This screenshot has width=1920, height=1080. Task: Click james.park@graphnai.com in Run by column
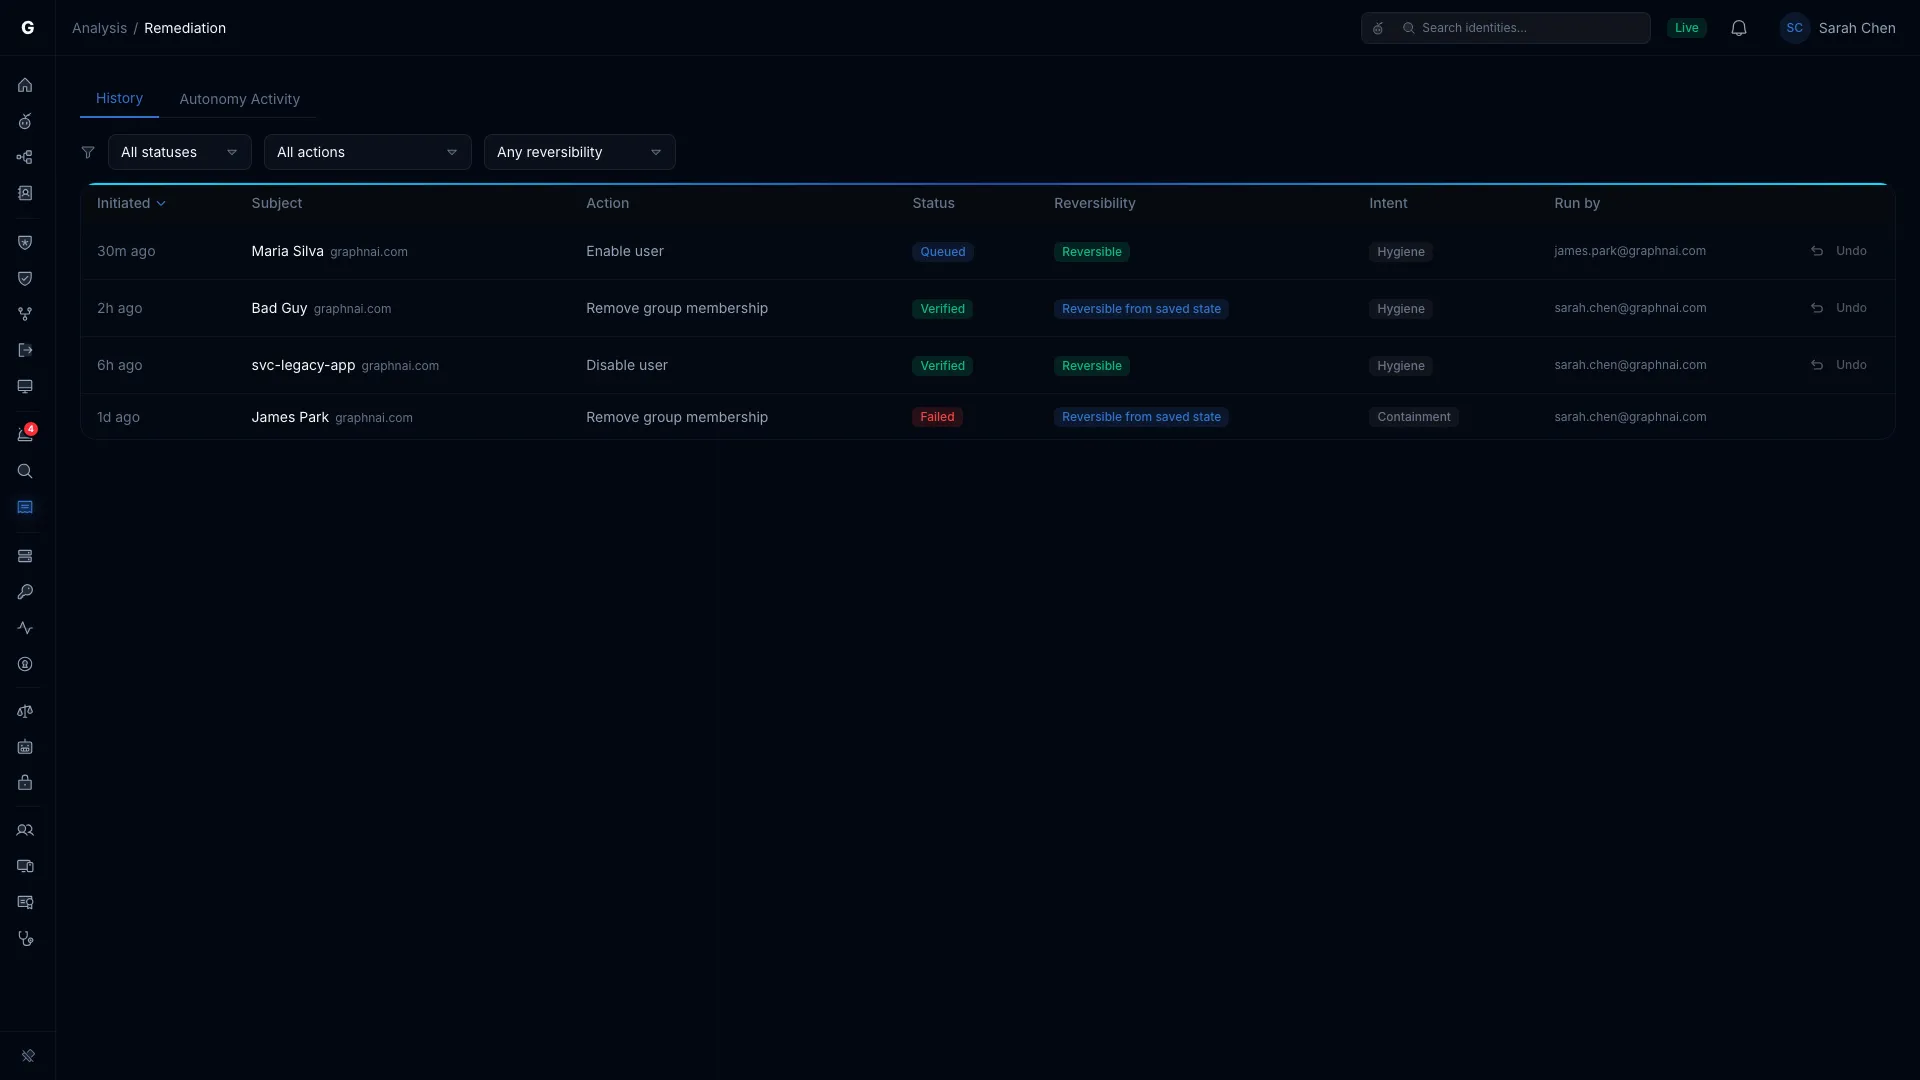point(1630,251)
